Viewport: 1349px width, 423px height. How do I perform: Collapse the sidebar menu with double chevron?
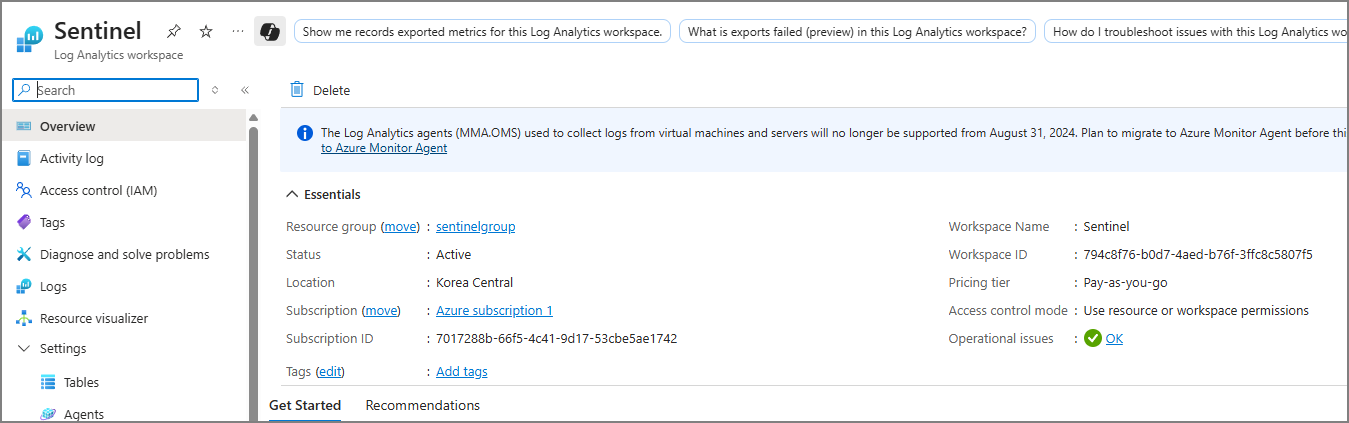(x=244, y=90)
